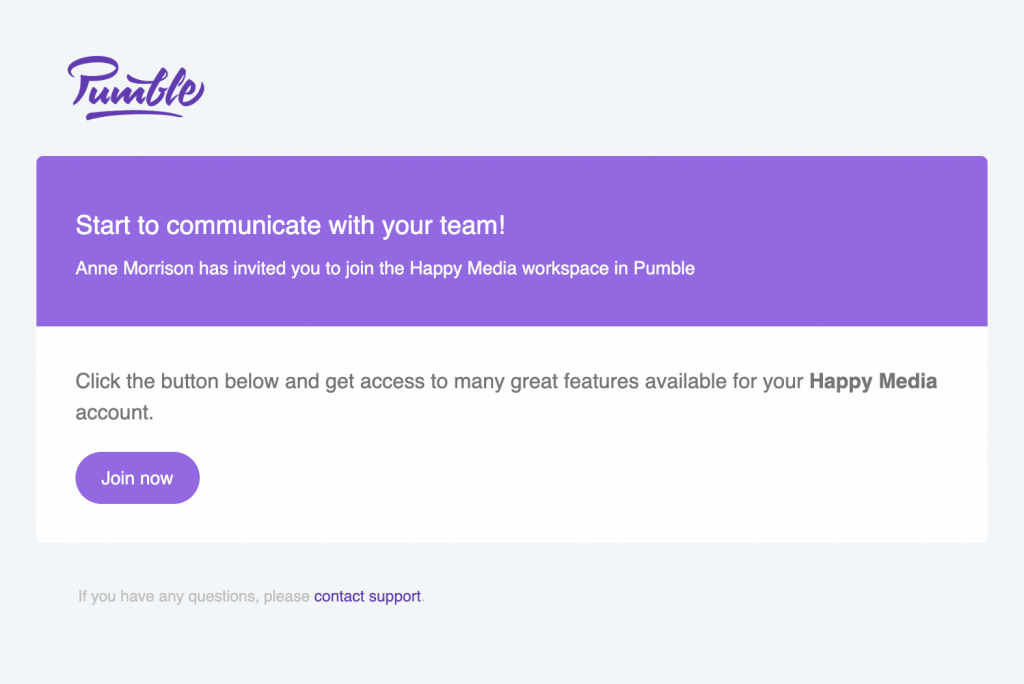Click the underline swoosh beneath the Pumble logo
Screen dimensions: 1024x684
(x=134, y=115)
